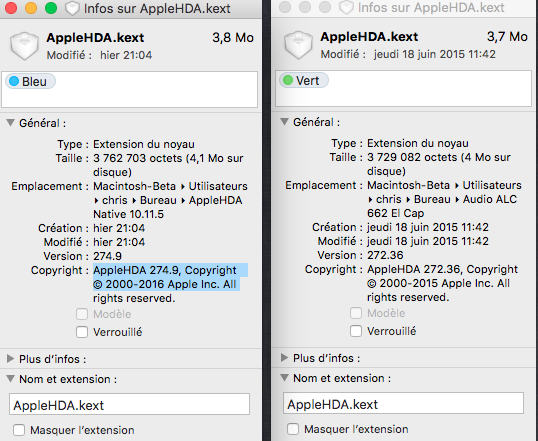This screenshot has height=441, width=538.
Task: Click version value 272.36
Action: [x=385, y=255]
